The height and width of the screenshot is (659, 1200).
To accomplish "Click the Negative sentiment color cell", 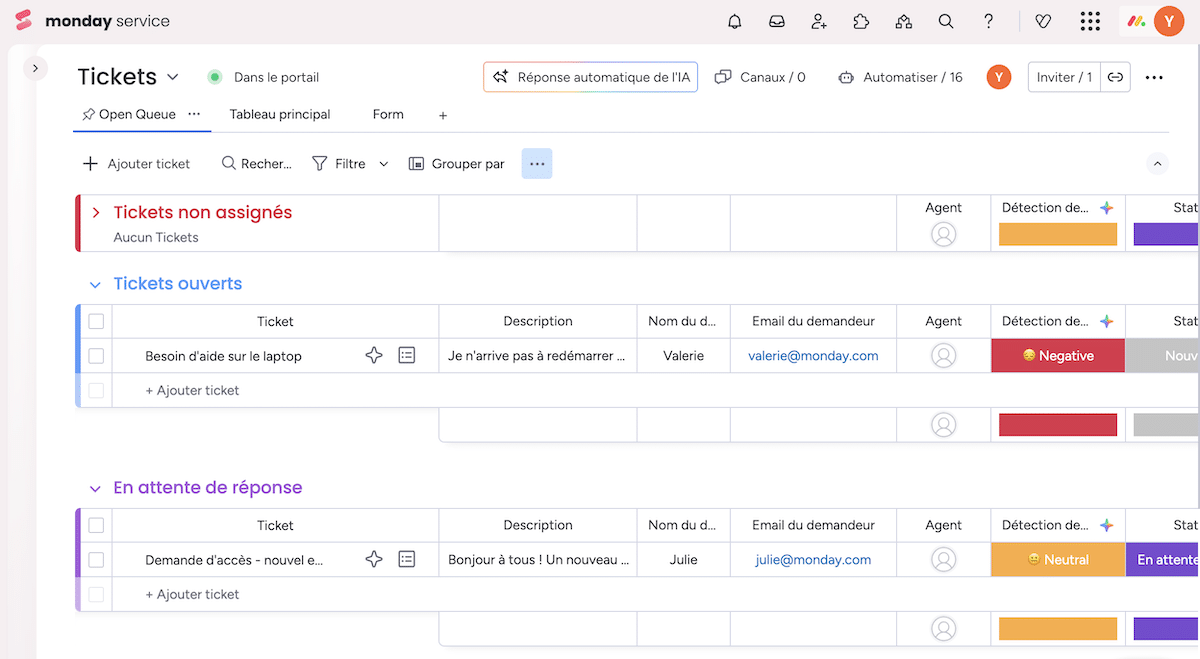I will coord(1057,355).
